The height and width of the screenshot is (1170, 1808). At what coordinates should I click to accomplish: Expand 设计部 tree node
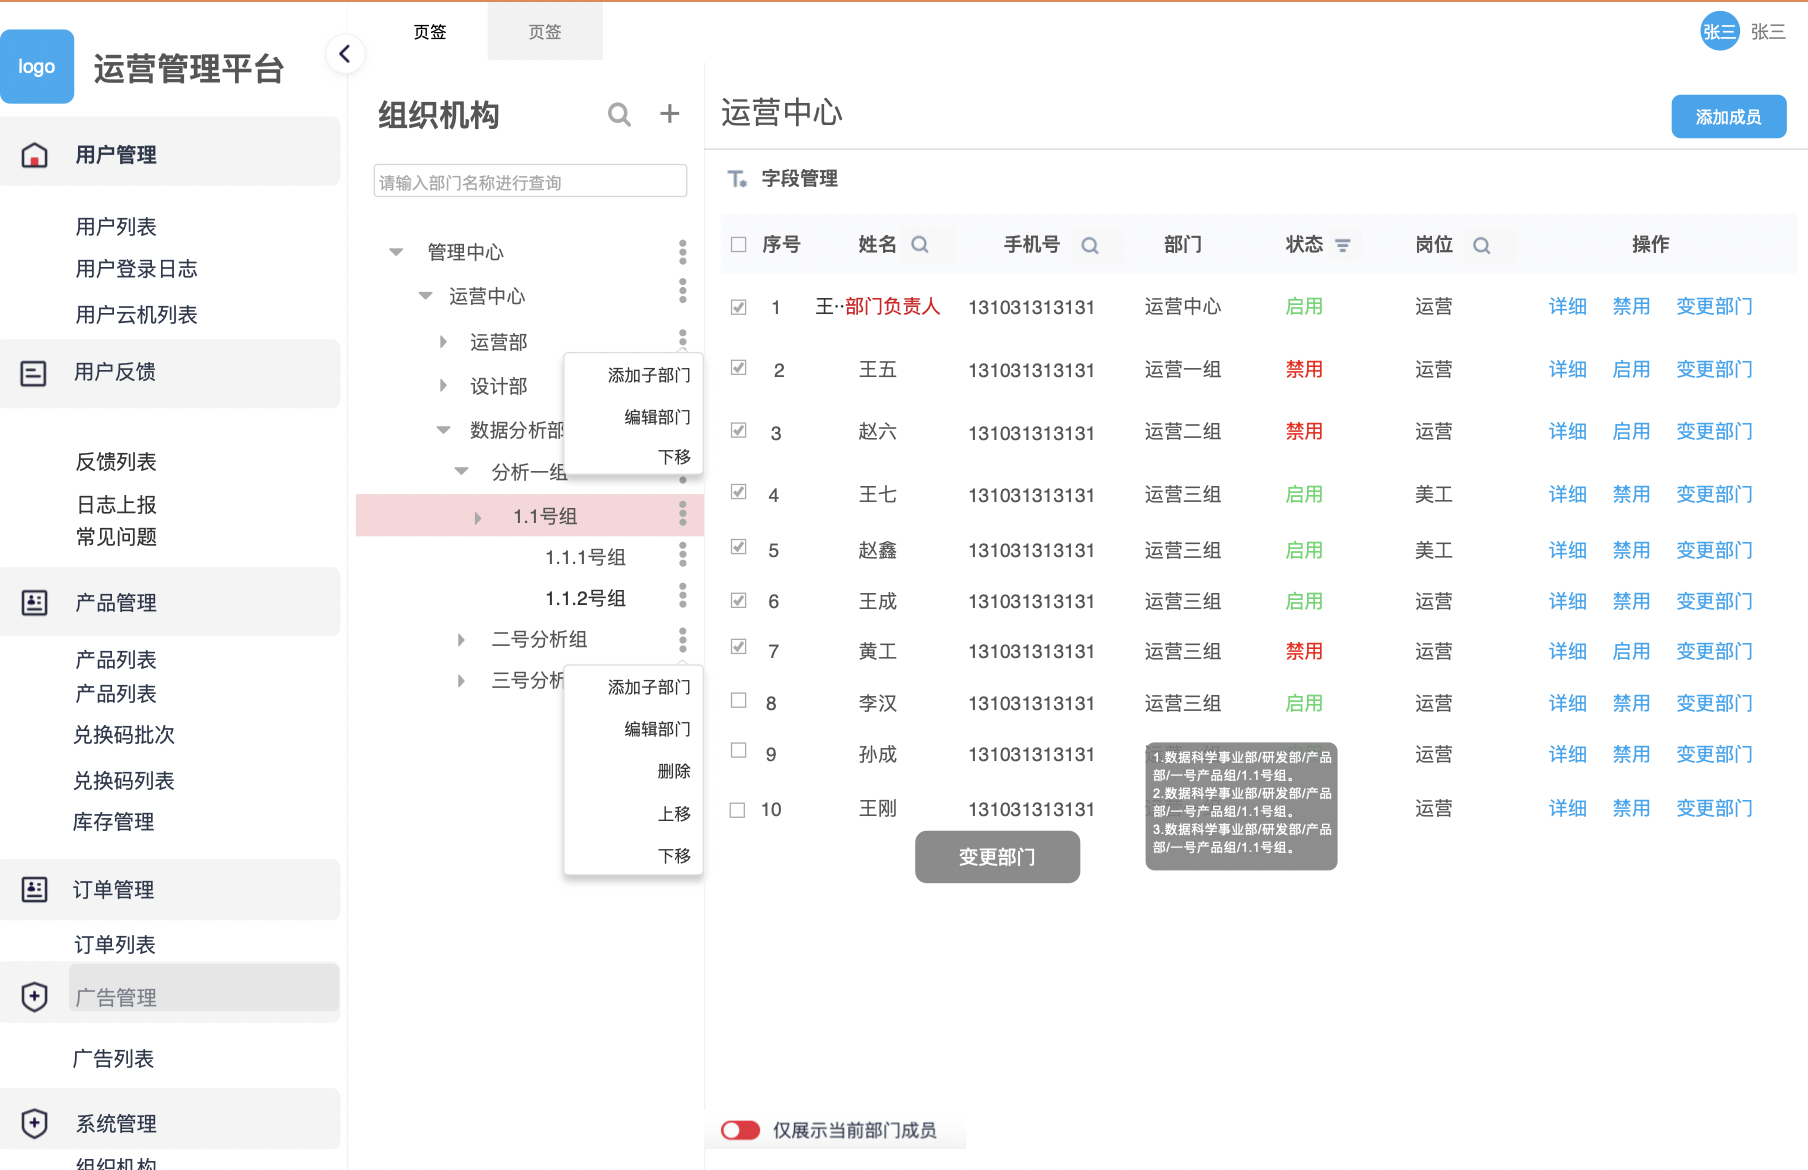click(x=443, y=385)
